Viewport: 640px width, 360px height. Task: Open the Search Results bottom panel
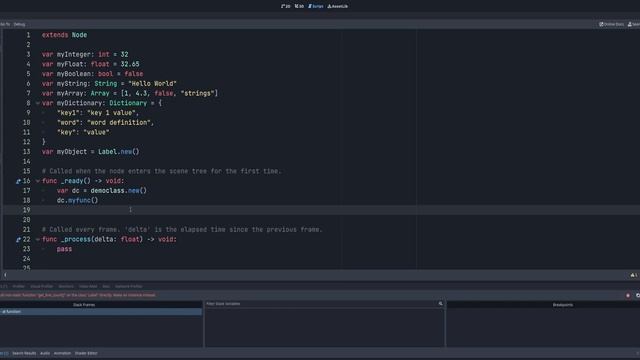tap(24, 353)
